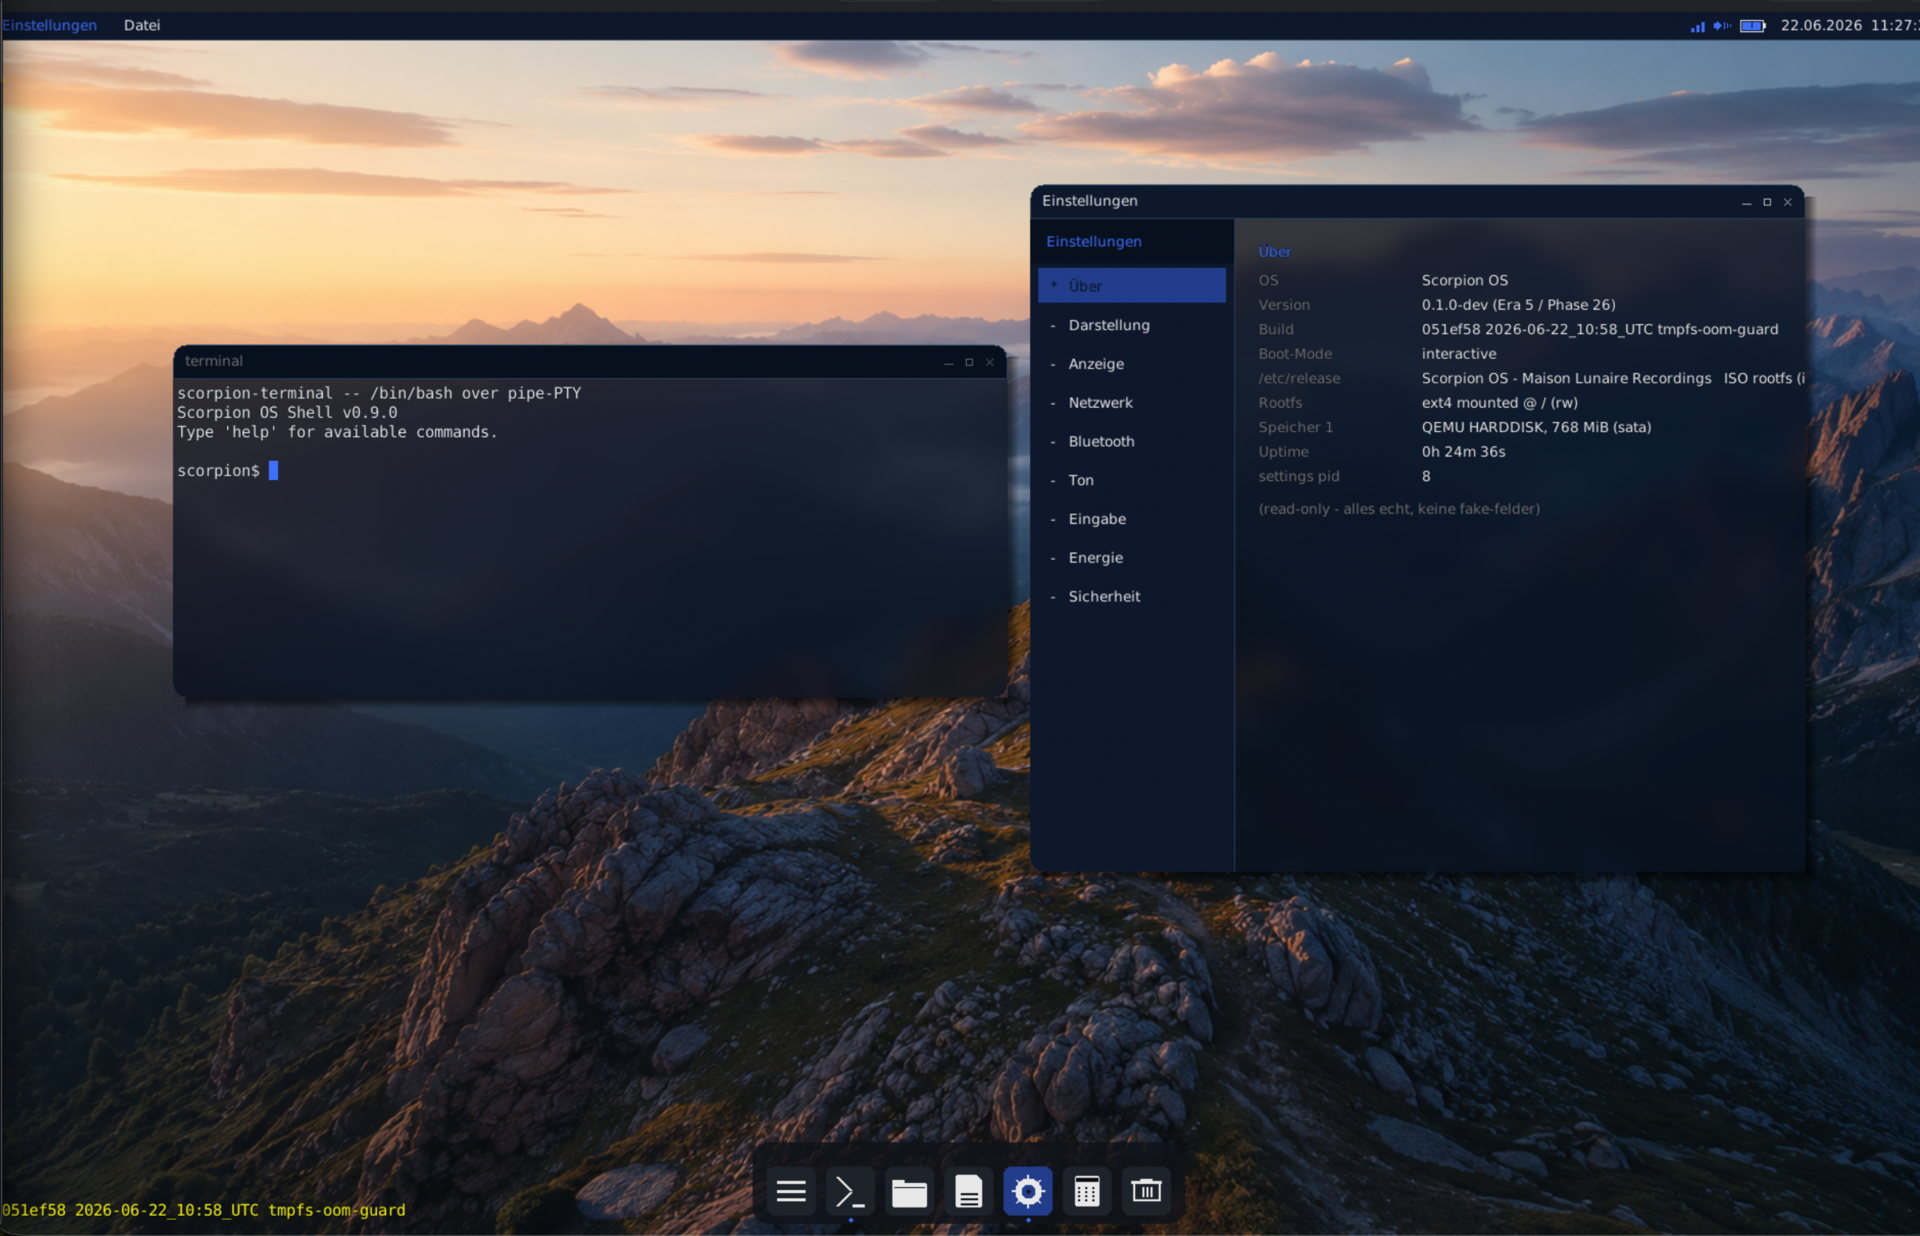
Task: Select the version value 0.1.0-dev
Action: coord(1518,305)
